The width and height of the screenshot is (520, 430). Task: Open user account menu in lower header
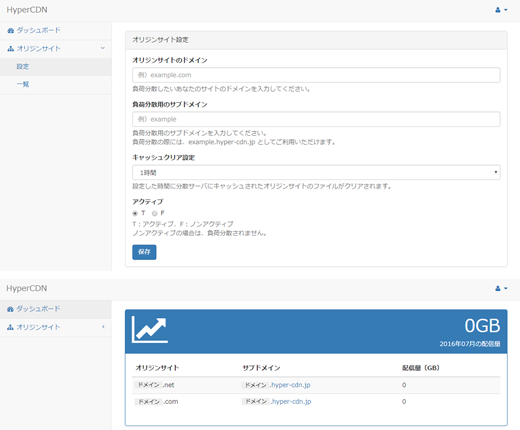(x=501, y=288)
